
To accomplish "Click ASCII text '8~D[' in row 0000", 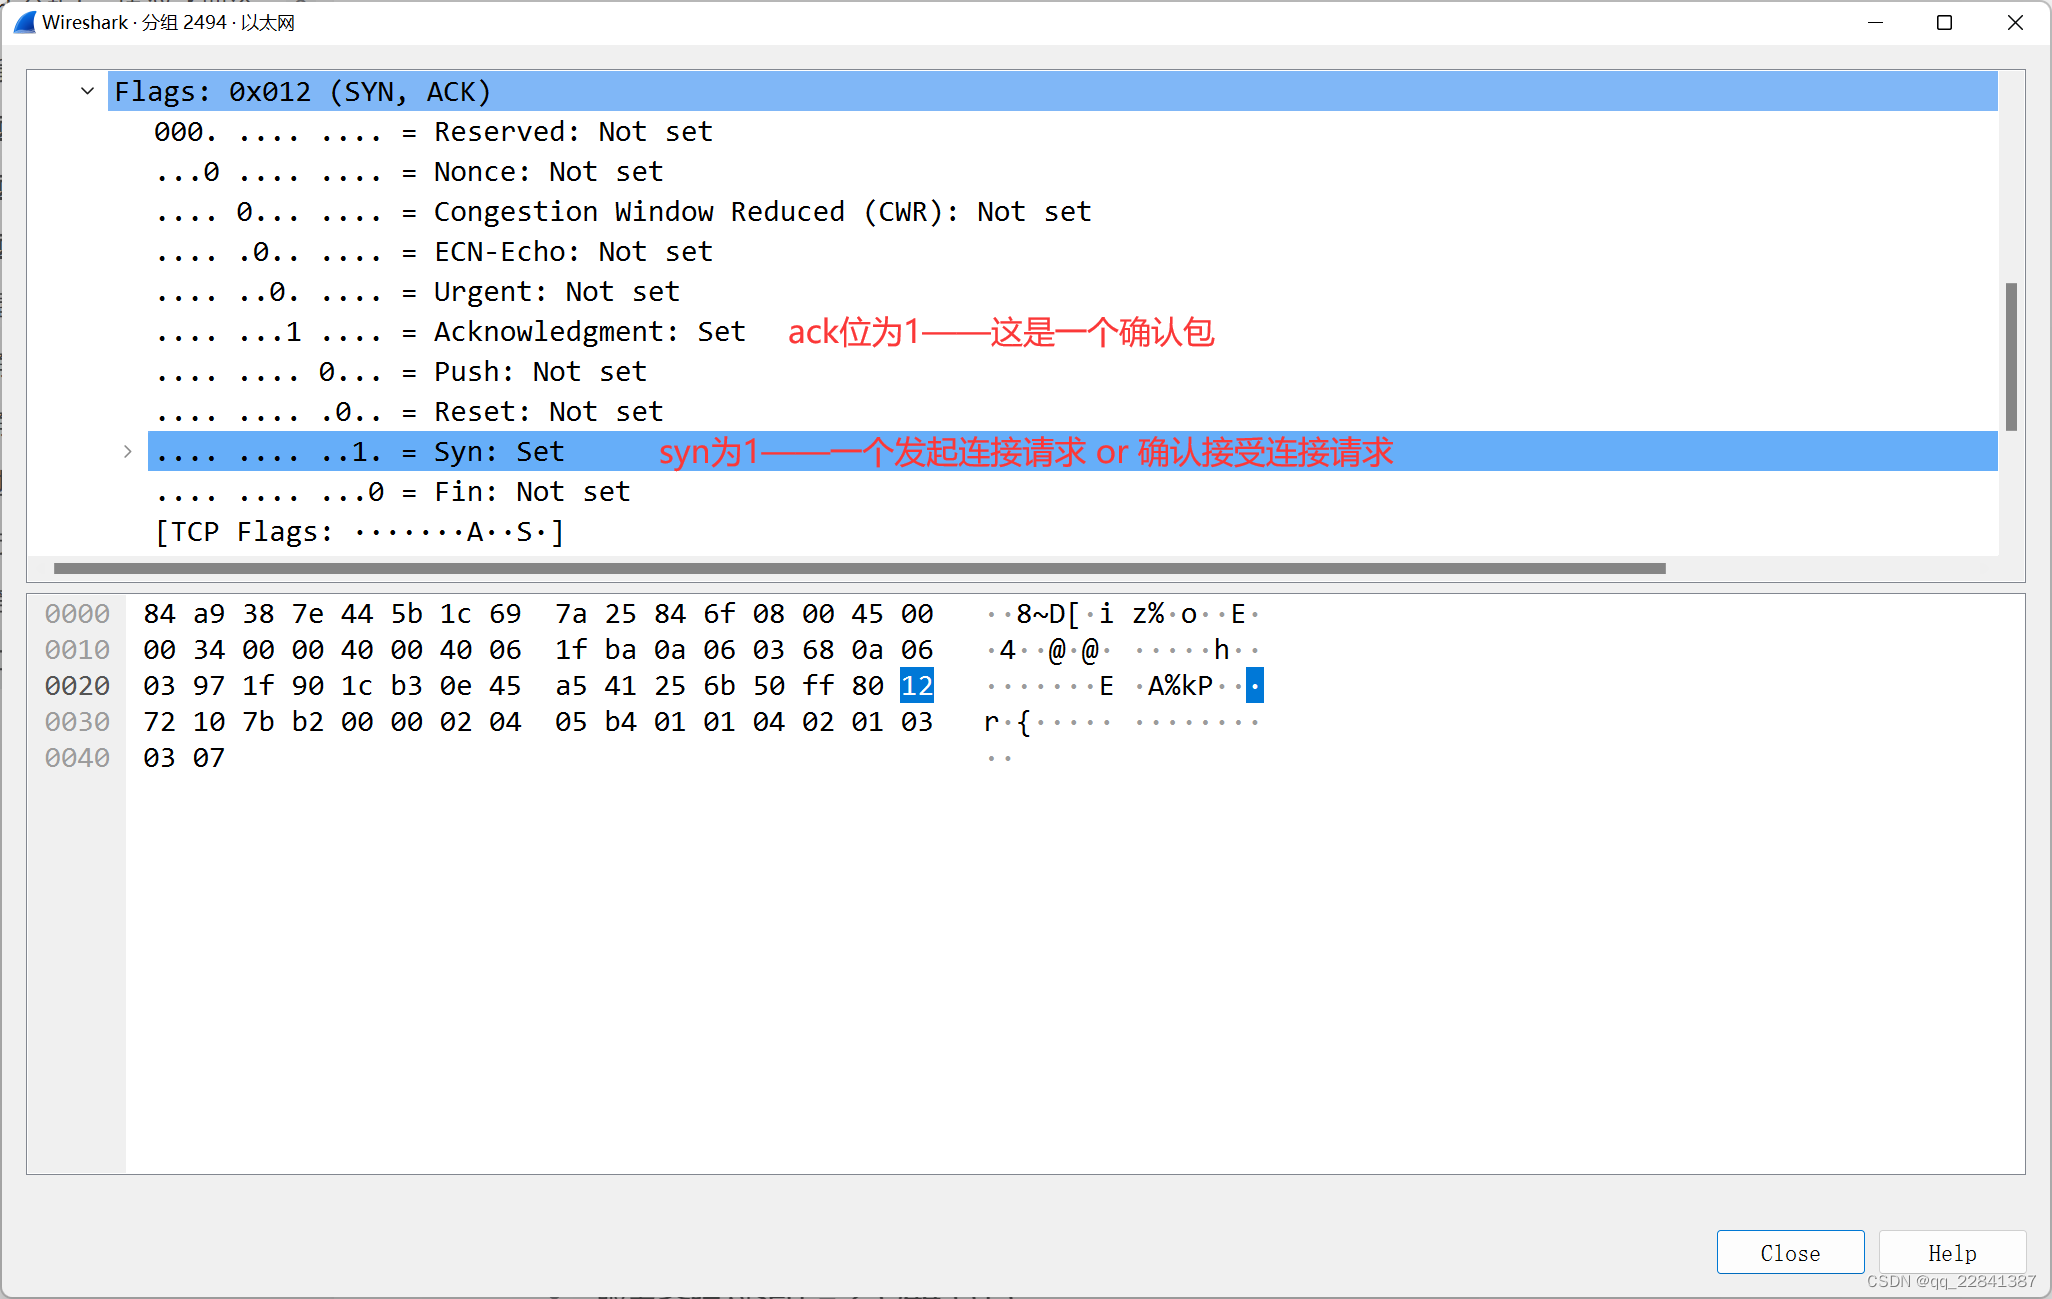I will [x=1048, y=614].
